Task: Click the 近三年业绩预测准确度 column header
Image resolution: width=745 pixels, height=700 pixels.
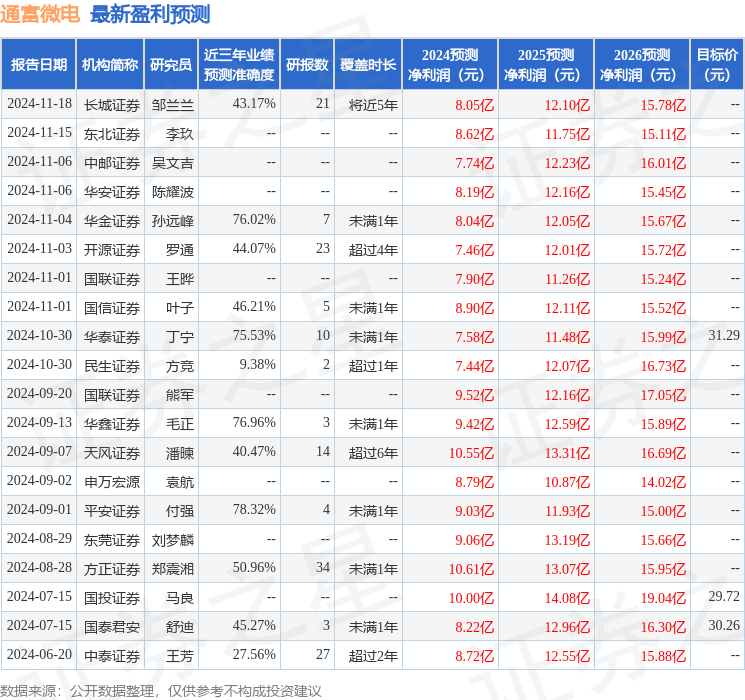Action: point(239,65)
